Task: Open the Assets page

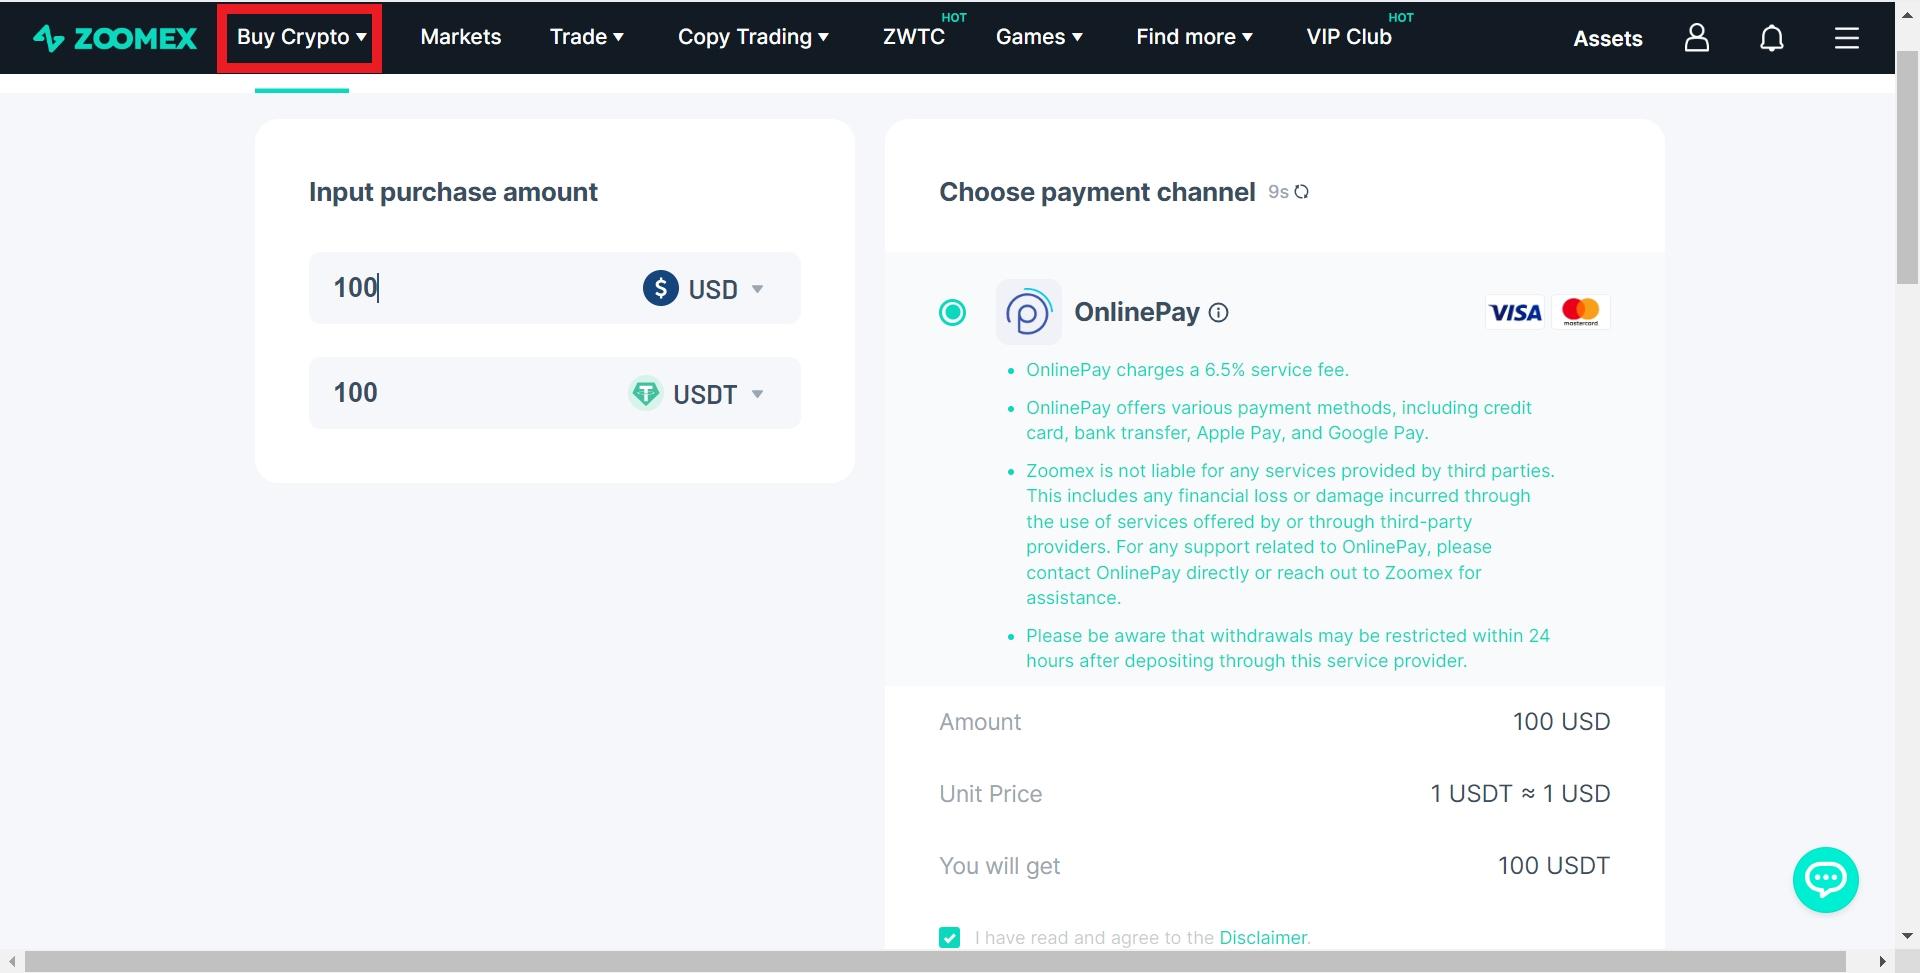Action: tap(1607, 38)
